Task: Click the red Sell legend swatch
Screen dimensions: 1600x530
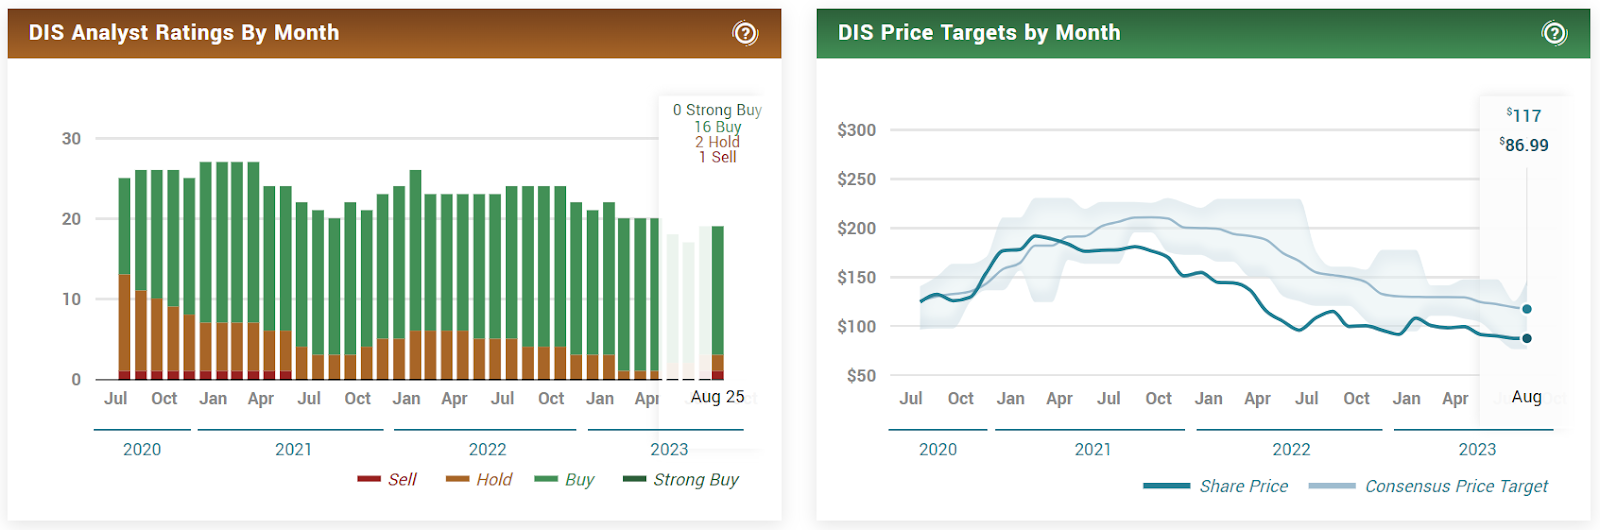Action: tap(369, 479)
